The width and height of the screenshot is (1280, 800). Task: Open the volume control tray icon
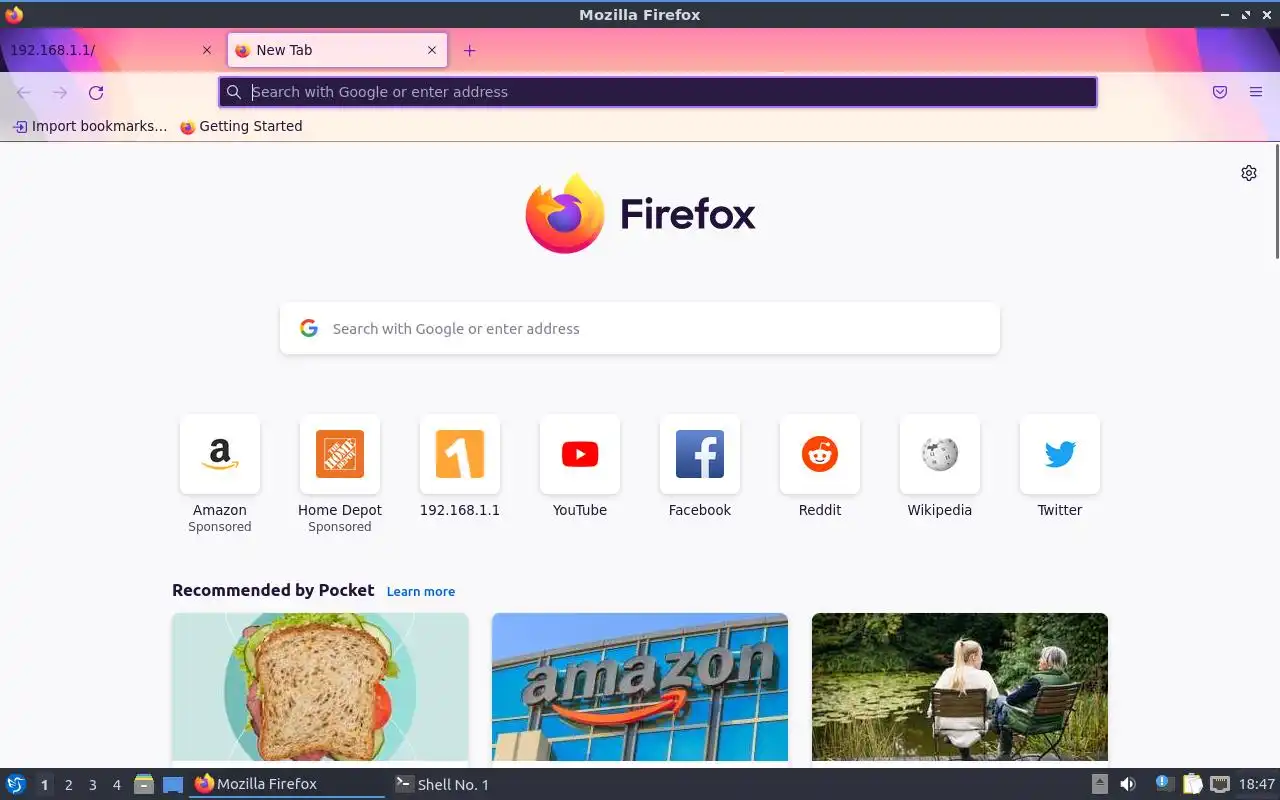pyautogui.click(x=1127, y=785)
